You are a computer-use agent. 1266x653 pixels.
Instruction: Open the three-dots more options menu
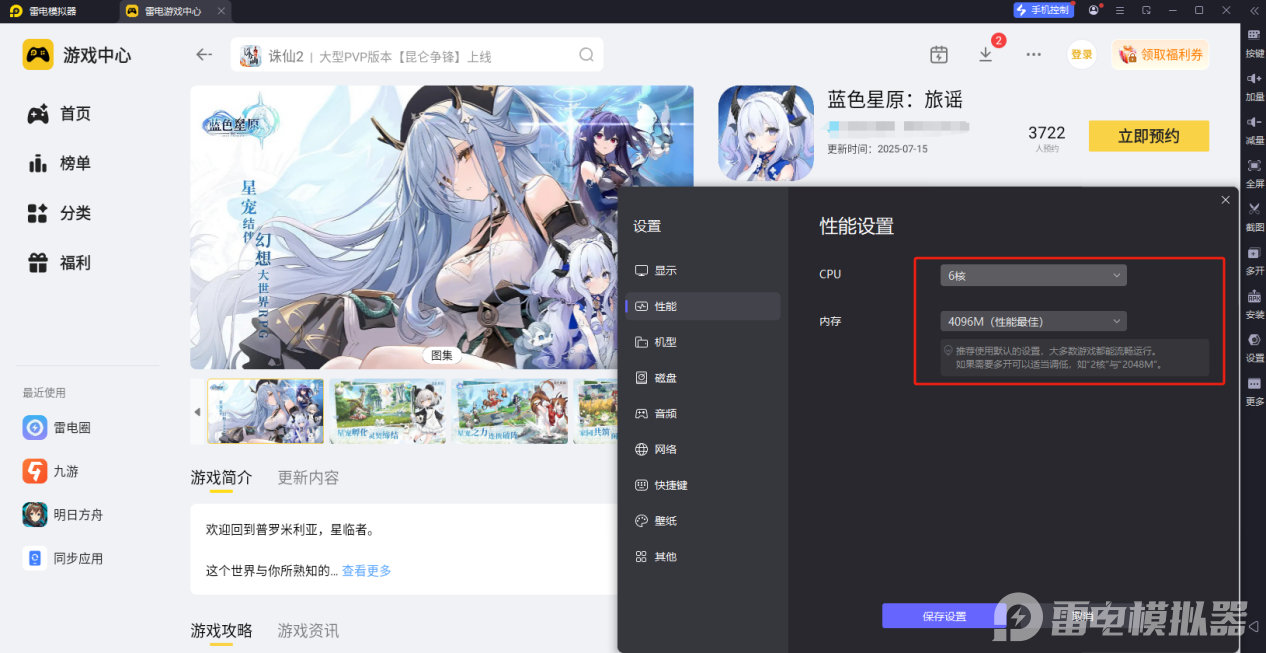(1034, 54)
